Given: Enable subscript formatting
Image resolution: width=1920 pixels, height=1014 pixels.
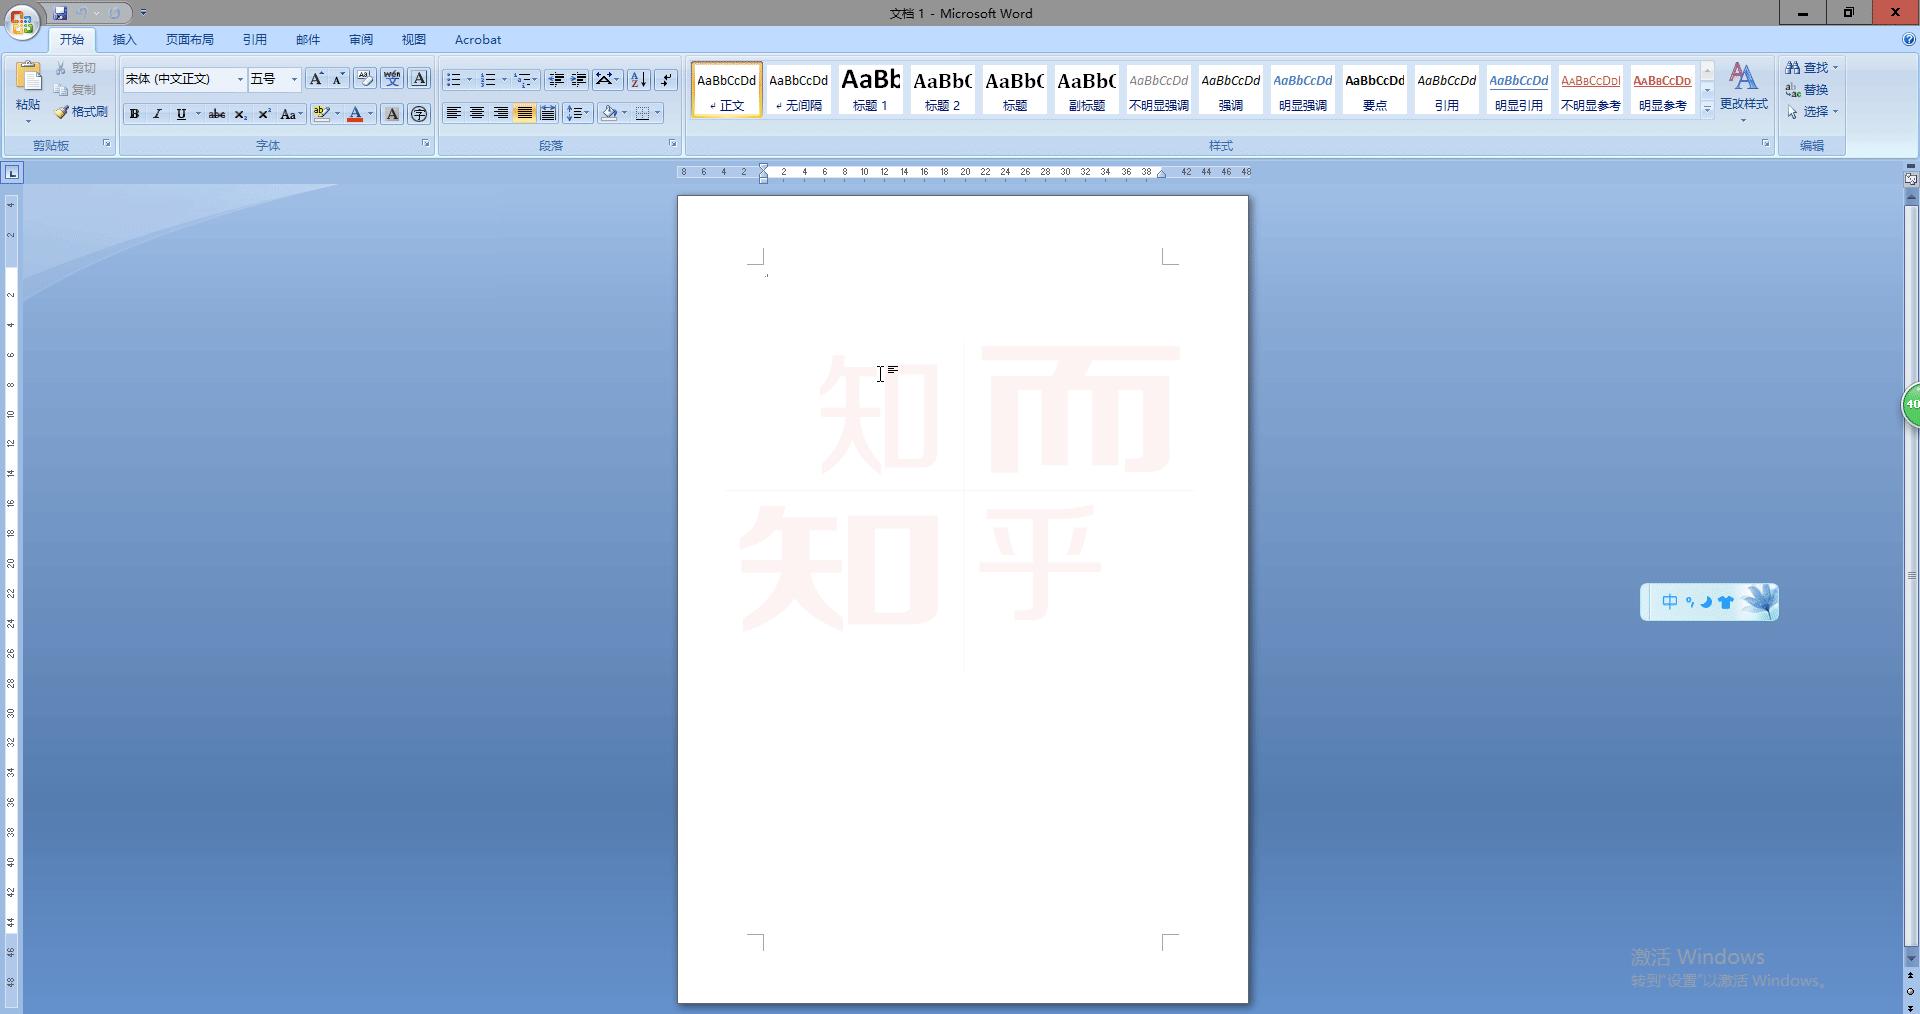Looking at the screenshot, I should pos(239,114).
